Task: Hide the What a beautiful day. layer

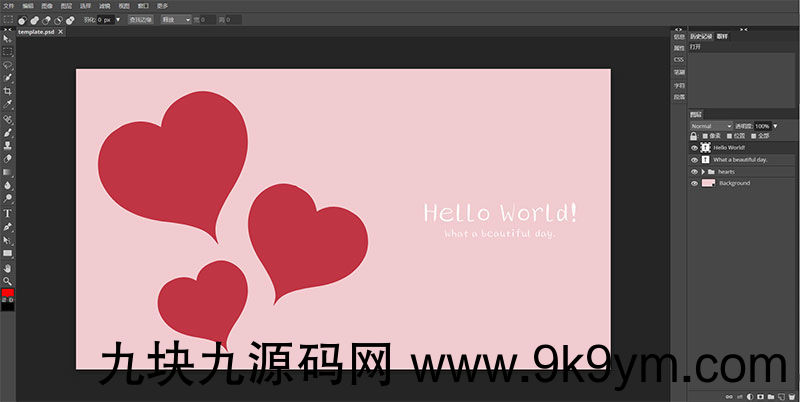Action: tap(694, 160)
